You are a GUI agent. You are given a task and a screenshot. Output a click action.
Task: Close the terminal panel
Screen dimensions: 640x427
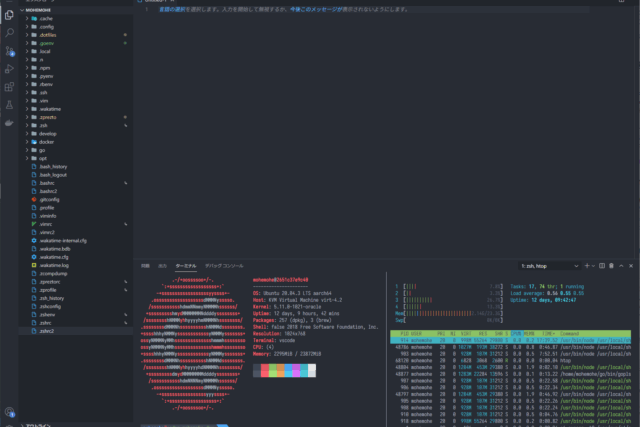pyautogui.click(x=631, y=266)
